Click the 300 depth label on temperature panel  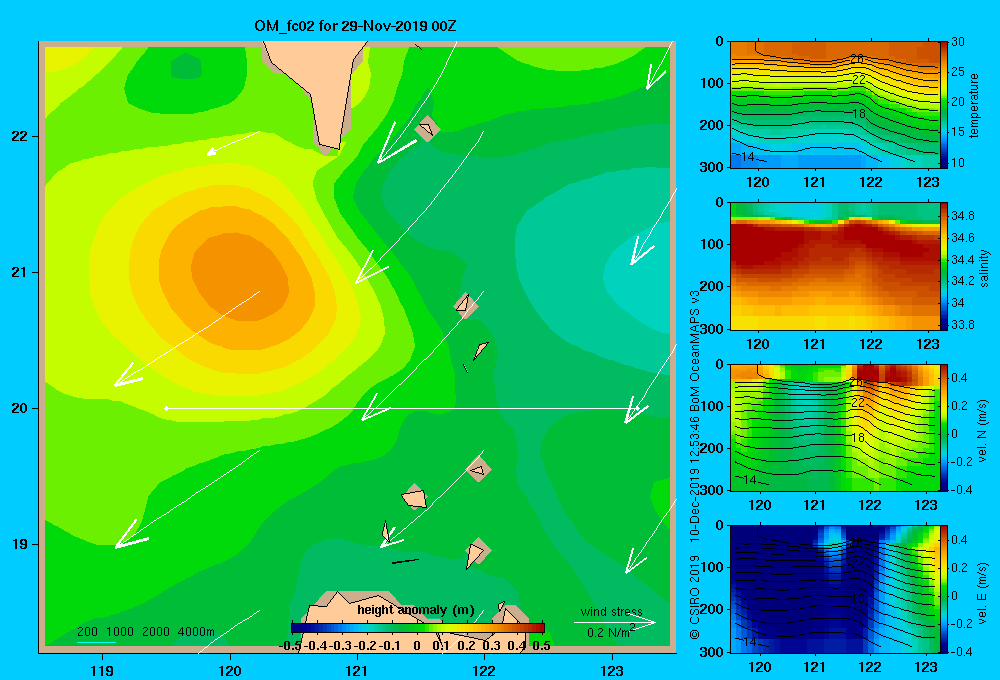711,167
